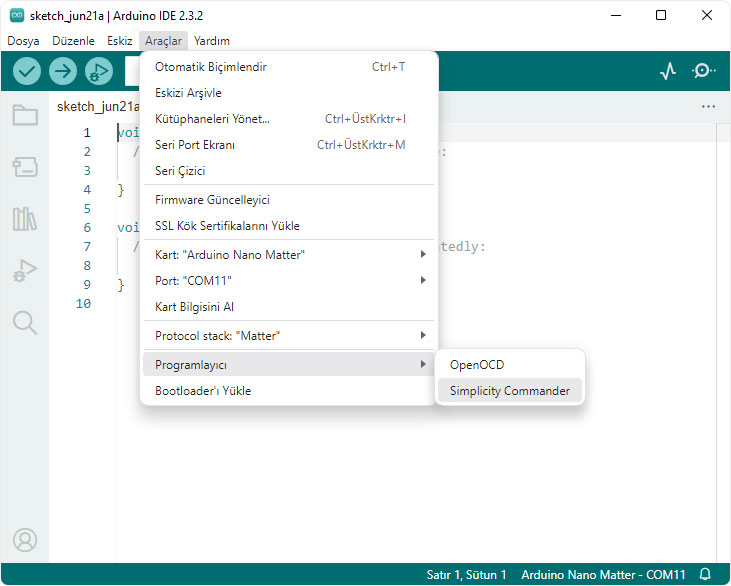Open Kütüphaneleri Yönet... entry

click(x=289, y=119)
